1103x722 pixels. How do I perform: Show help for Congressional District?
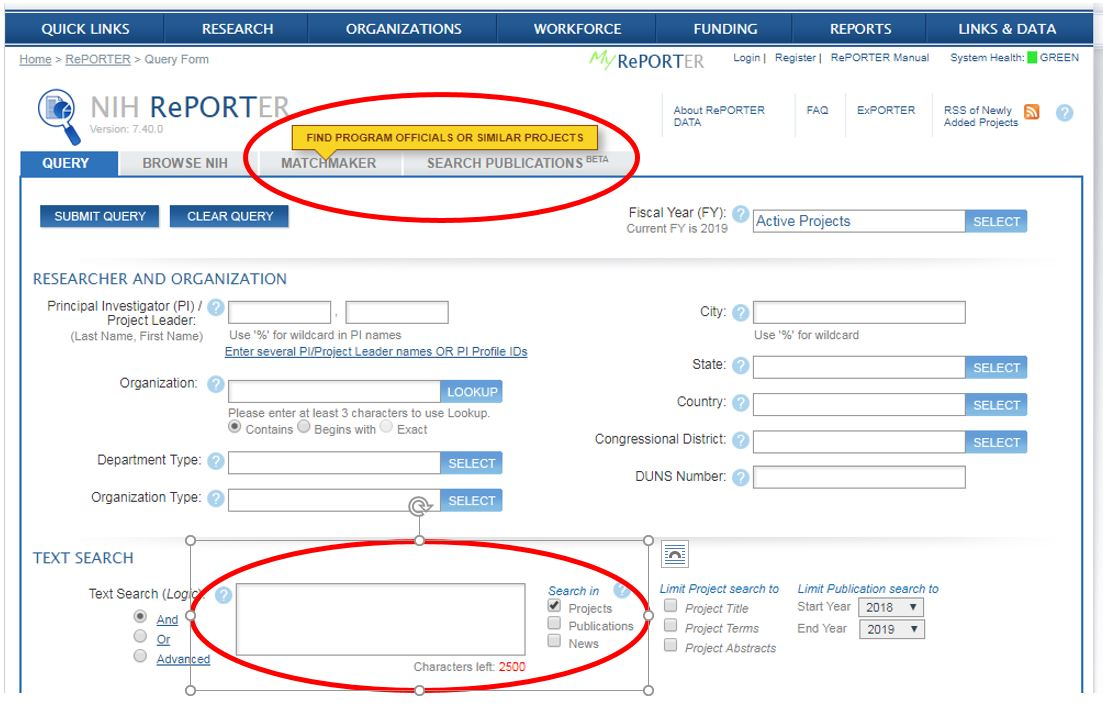[x=740, y=440]
